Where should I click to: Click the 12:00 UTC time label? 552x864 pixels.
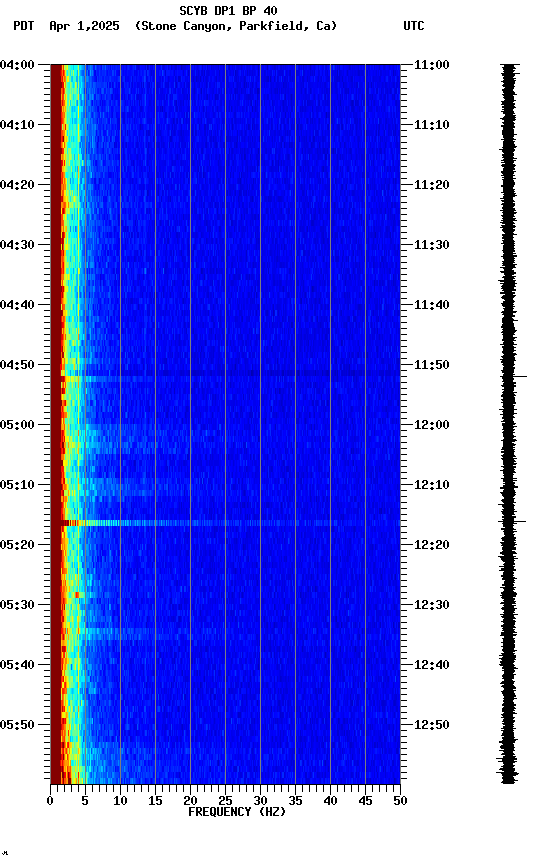coord(432,425)
